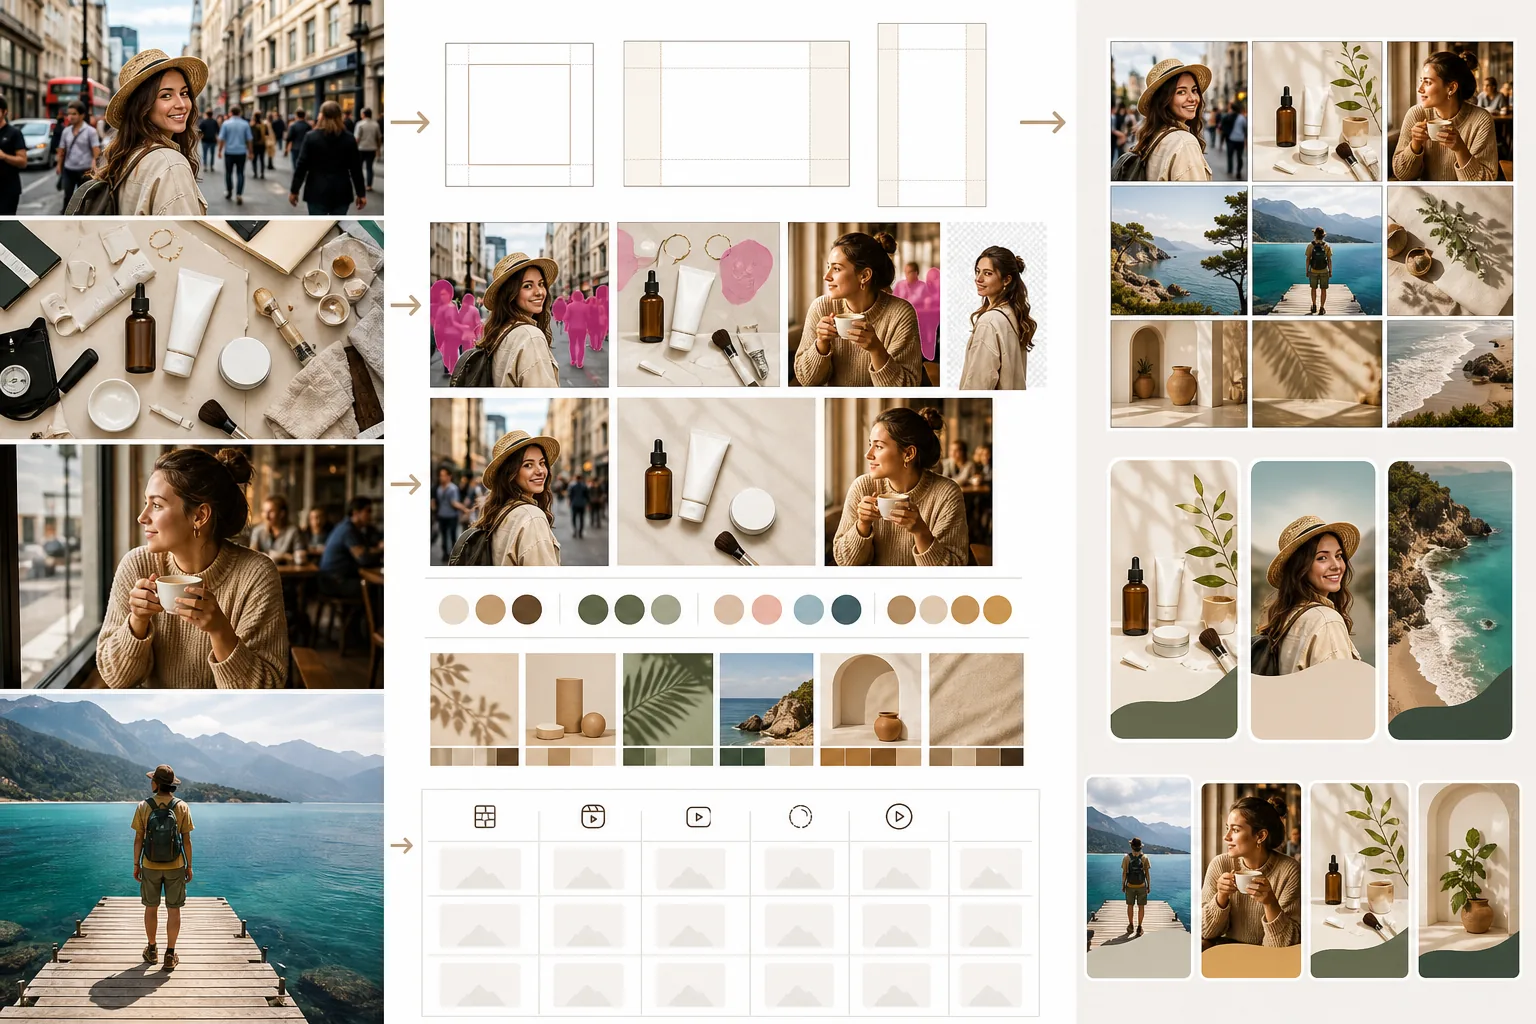Click the top placeholder below the circled play icon
The height and width of the screenshot is (1024, 1536).
tap(897, 869)
